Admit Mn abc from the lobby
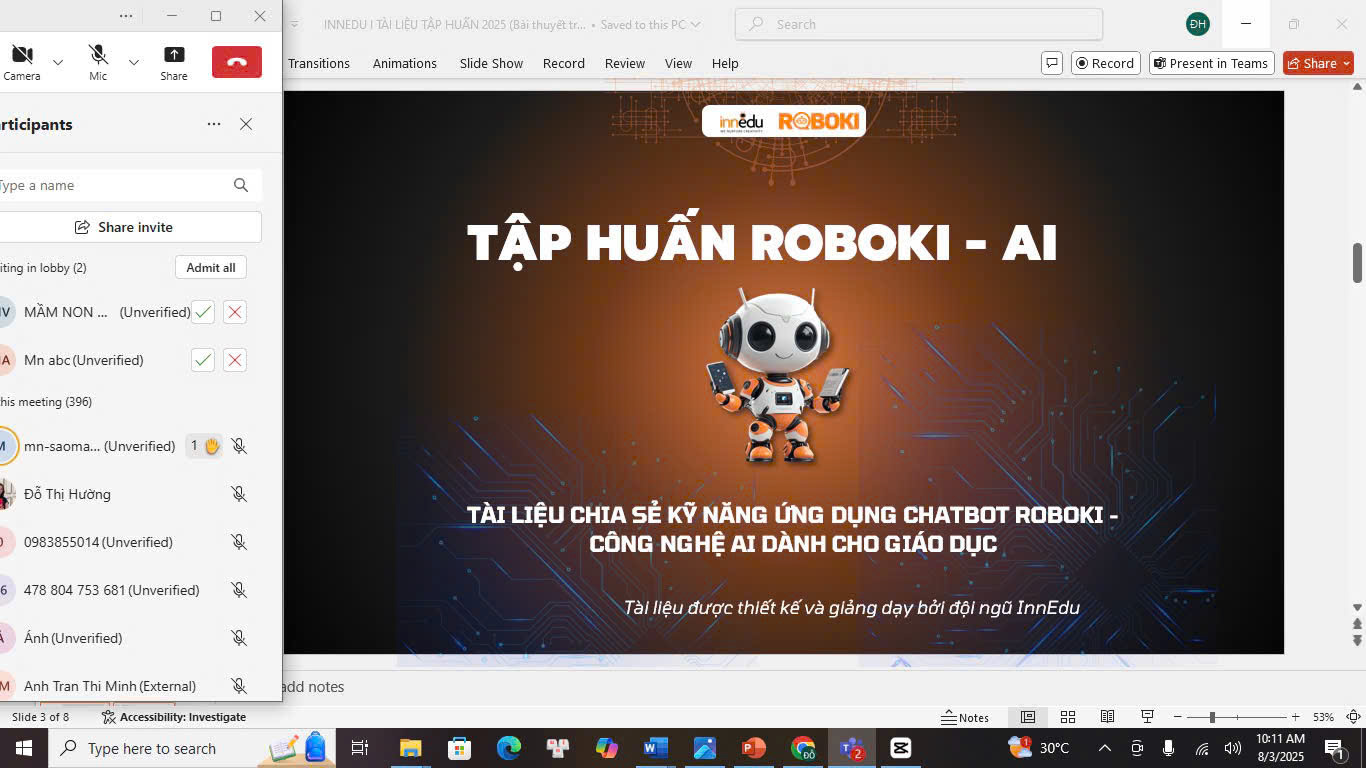Screen dimensions: 1366x768 pyautogui.click(x=203, y=360)
